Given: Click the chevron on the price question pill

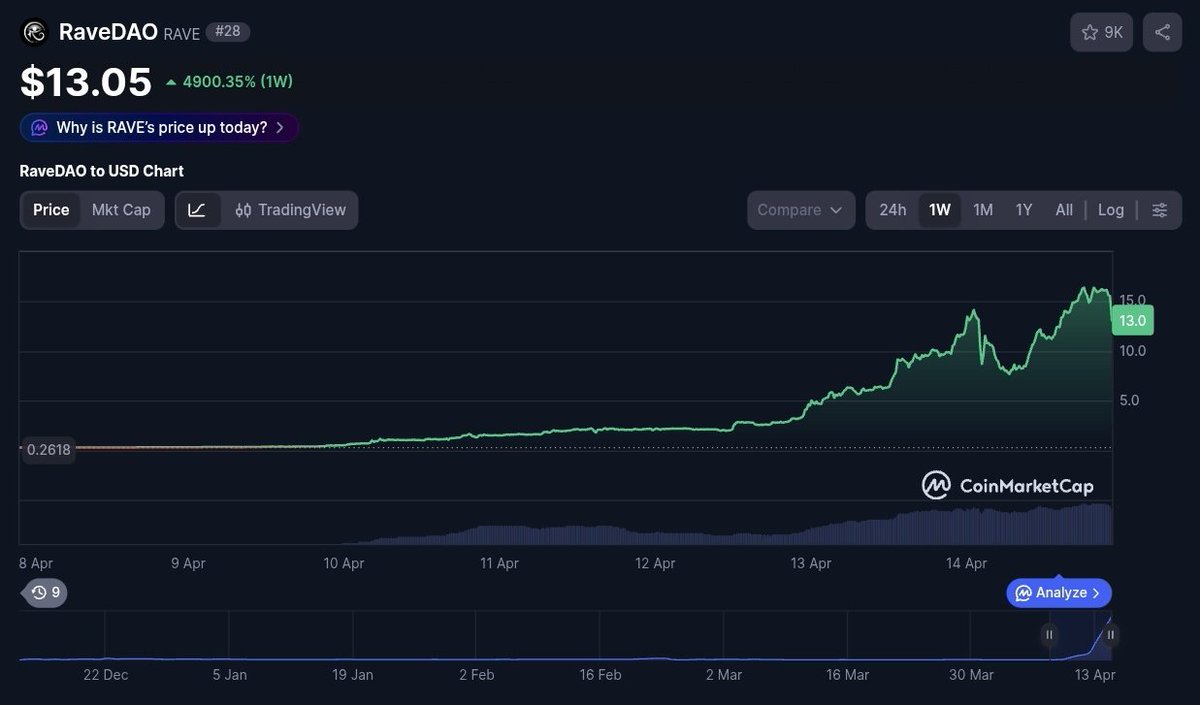Looking at the screenshot, I should [280, 128].
